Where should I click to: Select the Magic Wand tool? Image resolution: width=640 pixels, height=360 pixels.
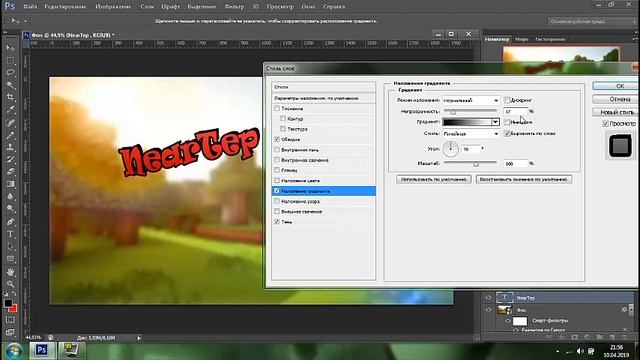pyautogui.click(x=10, y=85)
